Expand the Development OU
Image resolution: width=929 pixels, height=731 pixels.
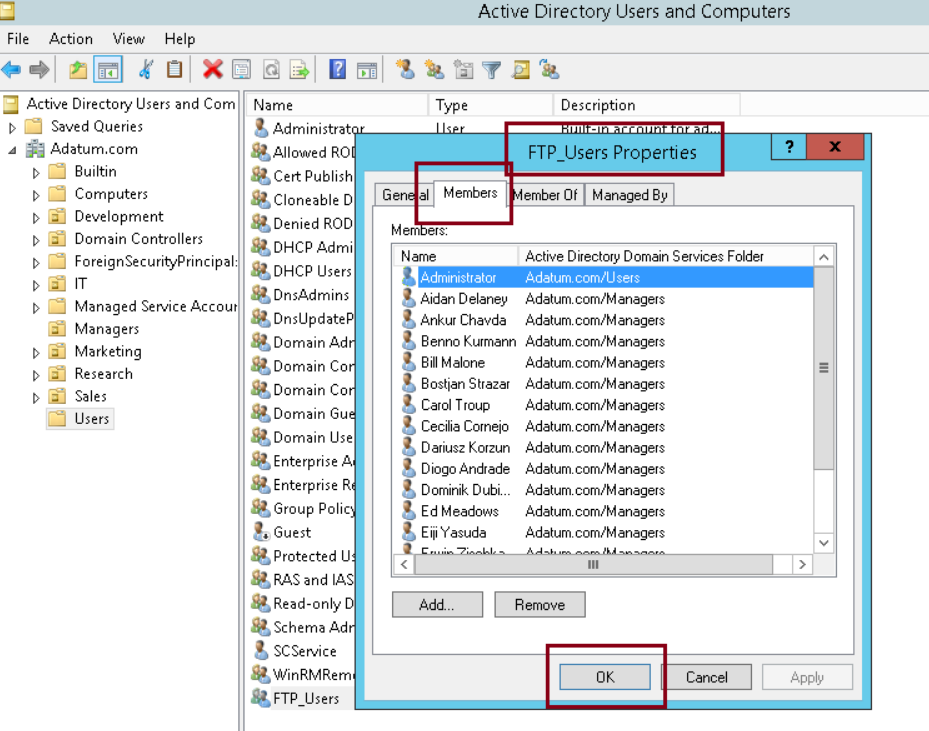point(36,217)
